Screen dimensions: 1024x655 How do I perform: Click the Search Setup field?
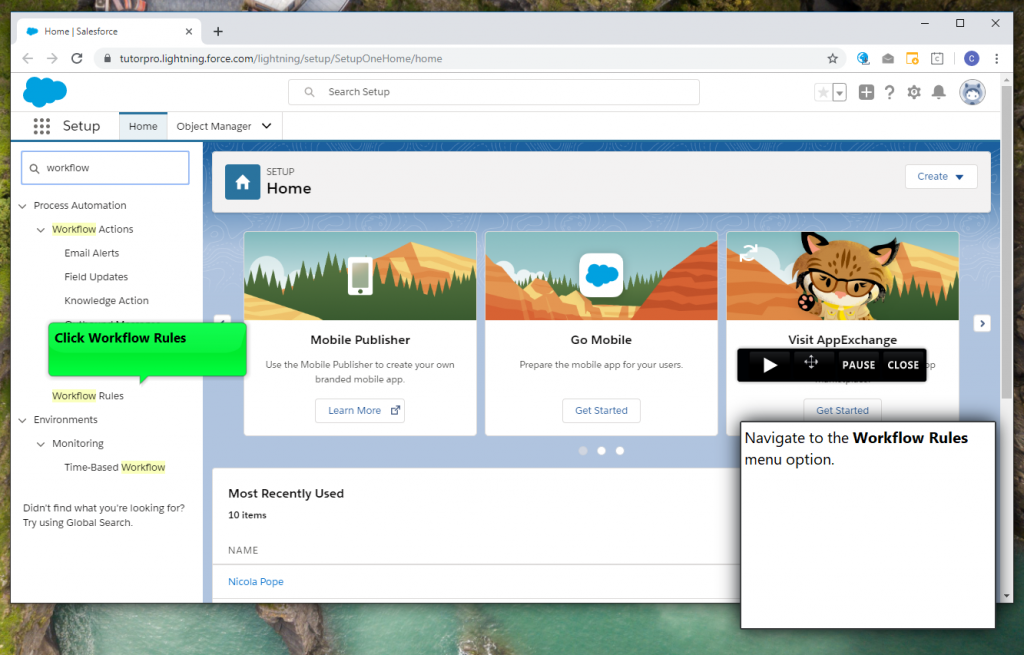pyautogui.click(x=494, y=92)
